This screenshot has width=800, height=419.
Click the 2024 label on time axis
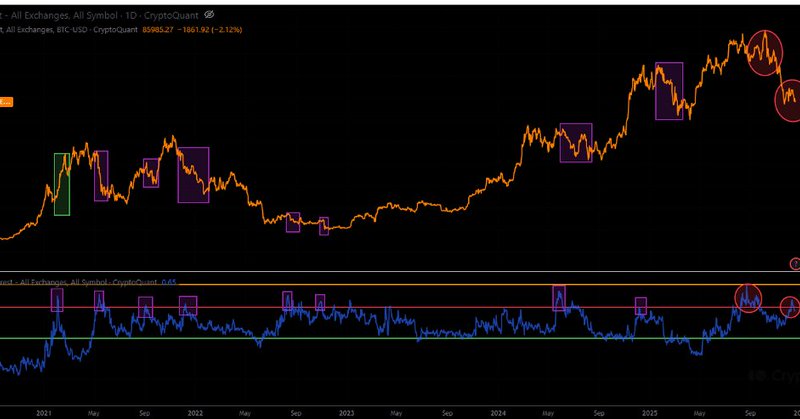(498, 413)
